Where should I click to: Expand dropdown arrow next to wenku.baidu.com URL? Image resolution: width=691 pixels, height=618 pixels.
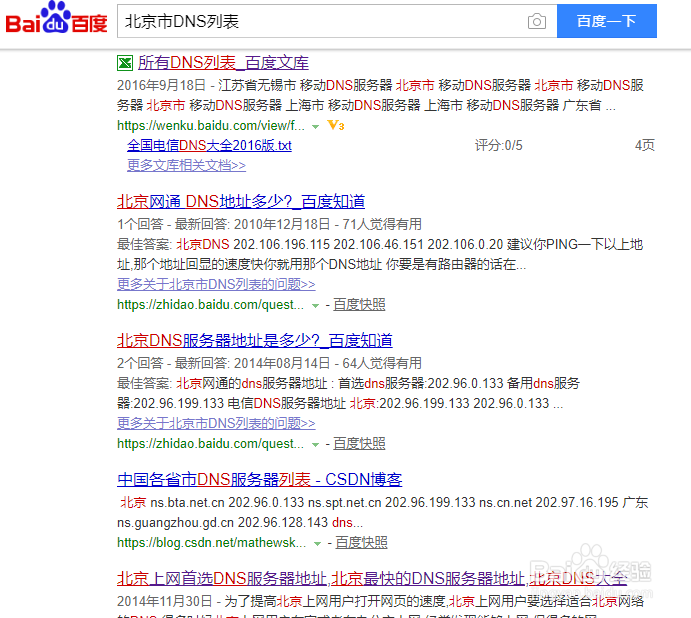[315, 127]
